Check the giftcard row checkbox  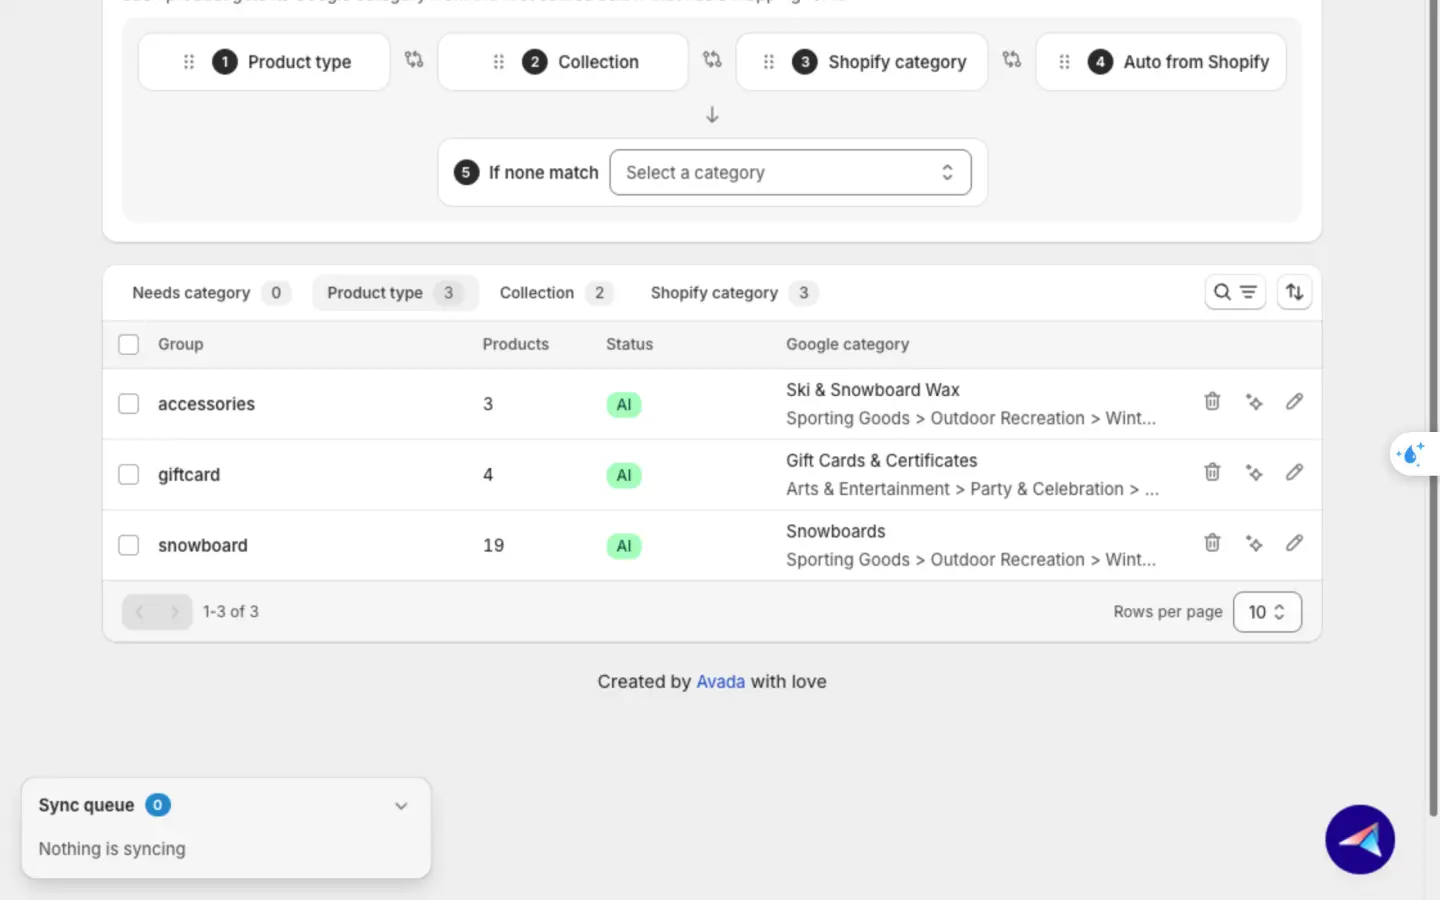click(128, 474)
